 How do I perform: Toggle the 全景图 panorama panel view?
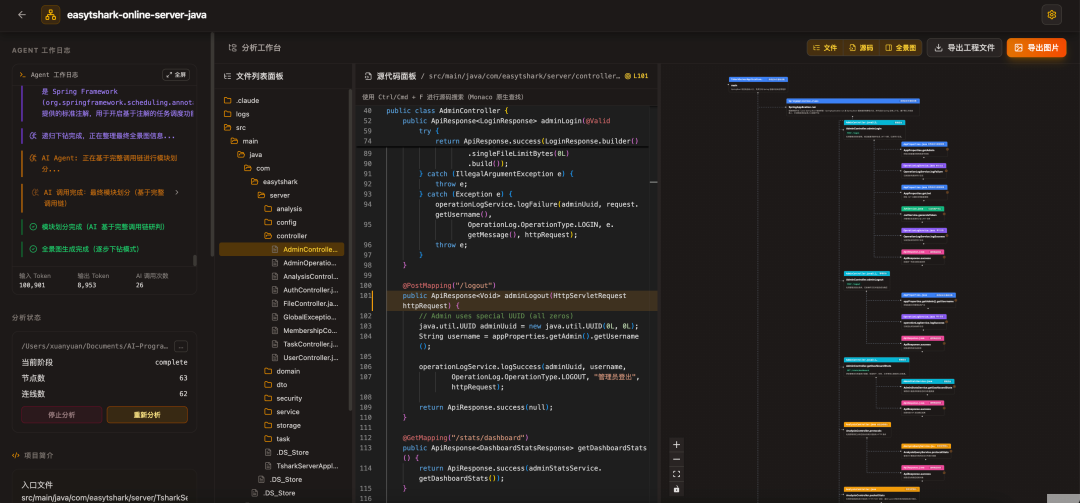tap(899, 47)
